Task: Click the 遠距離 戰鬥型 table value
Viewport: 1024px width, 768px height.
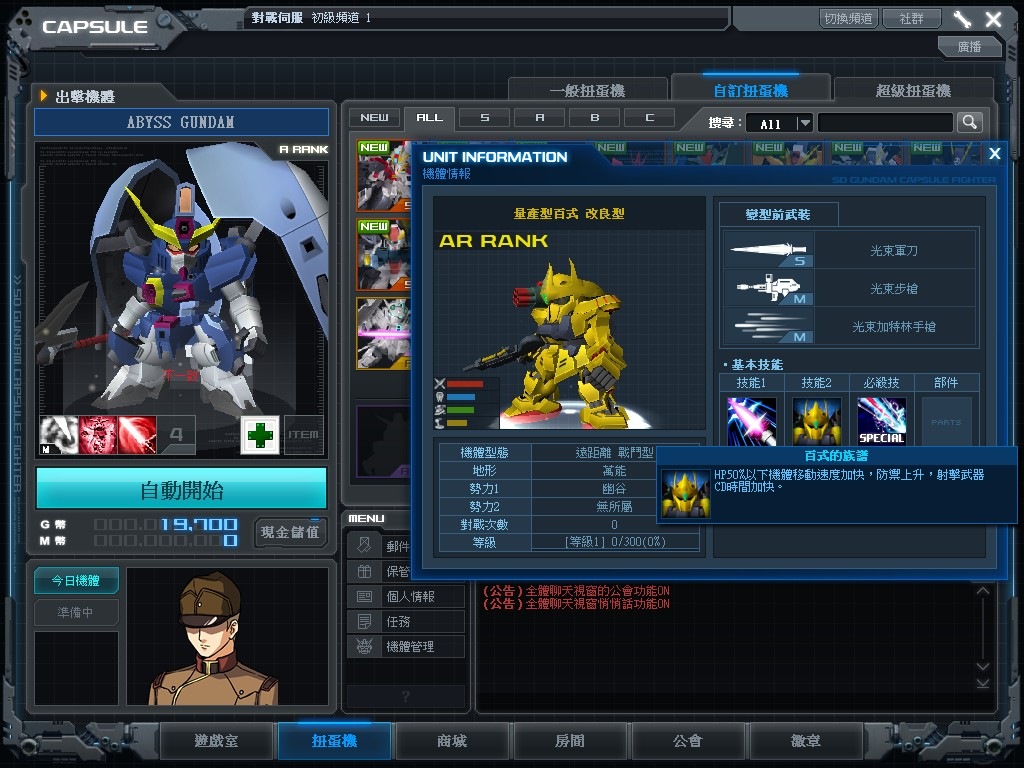Action: pyautogui.click(x=614, y=453)
